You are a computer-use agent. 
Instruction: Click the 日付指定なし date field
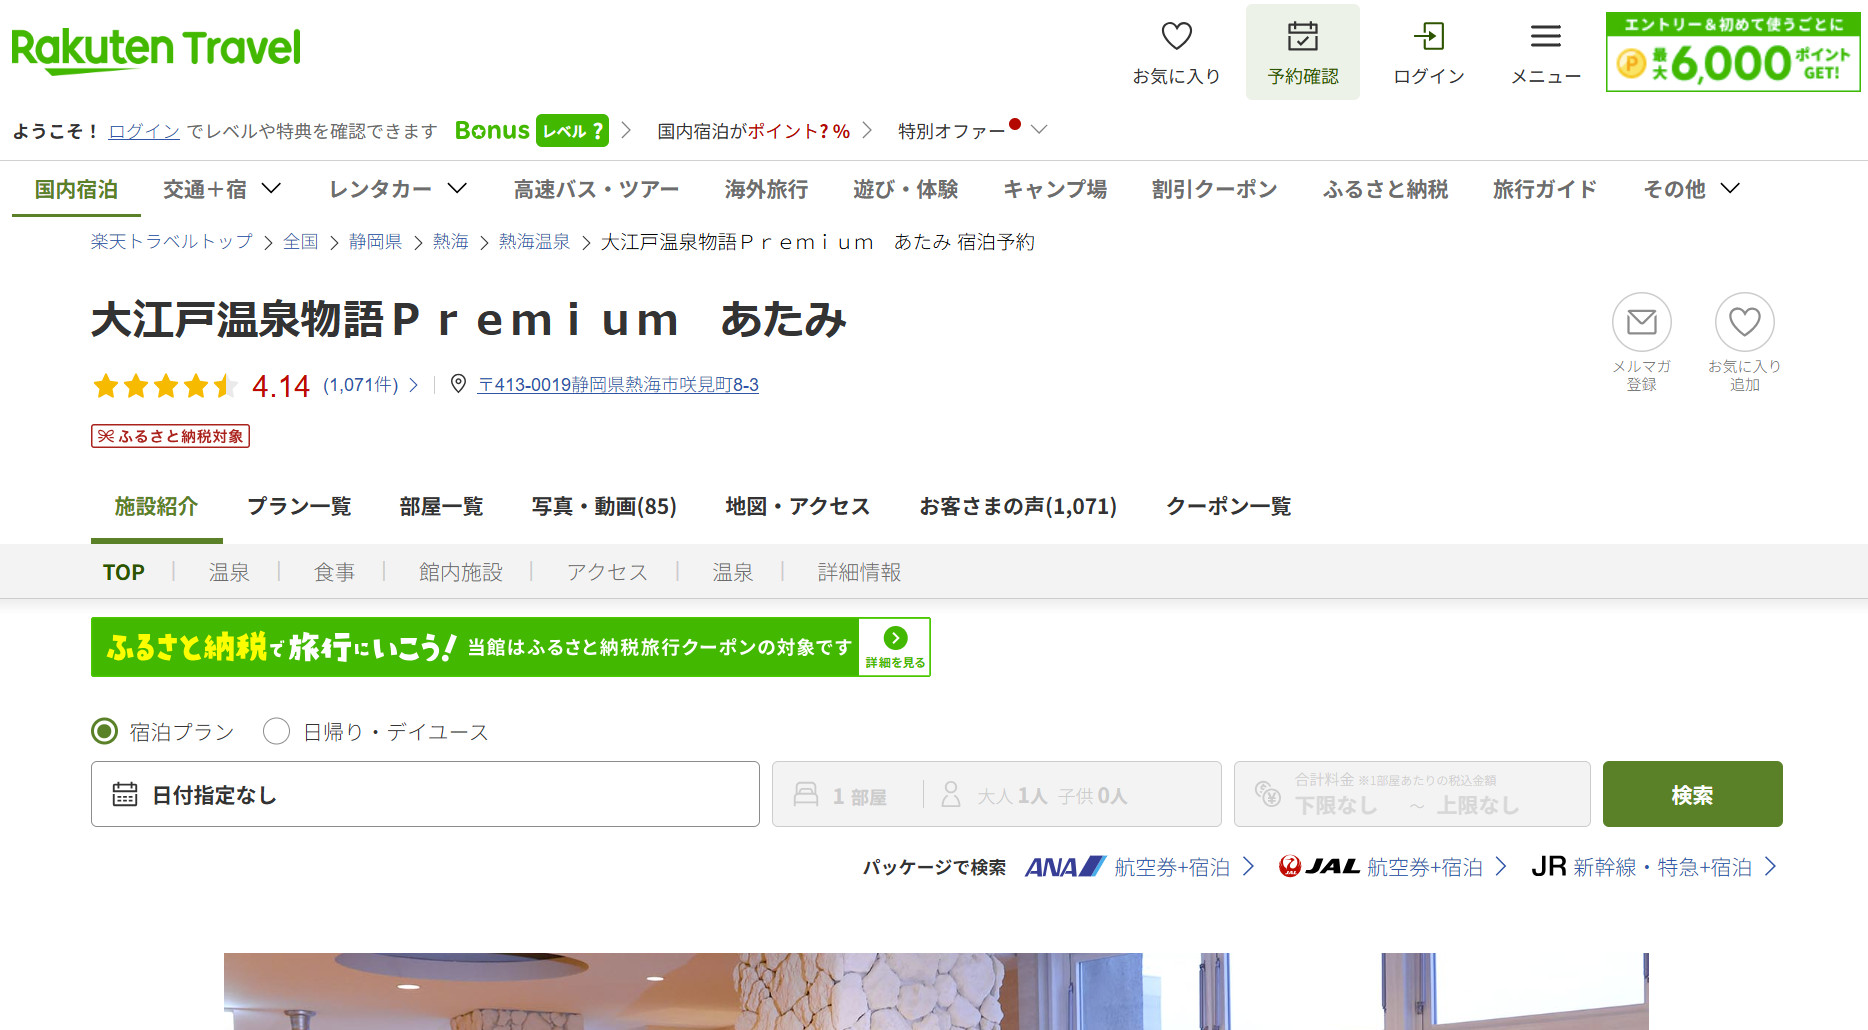point(425,794)
